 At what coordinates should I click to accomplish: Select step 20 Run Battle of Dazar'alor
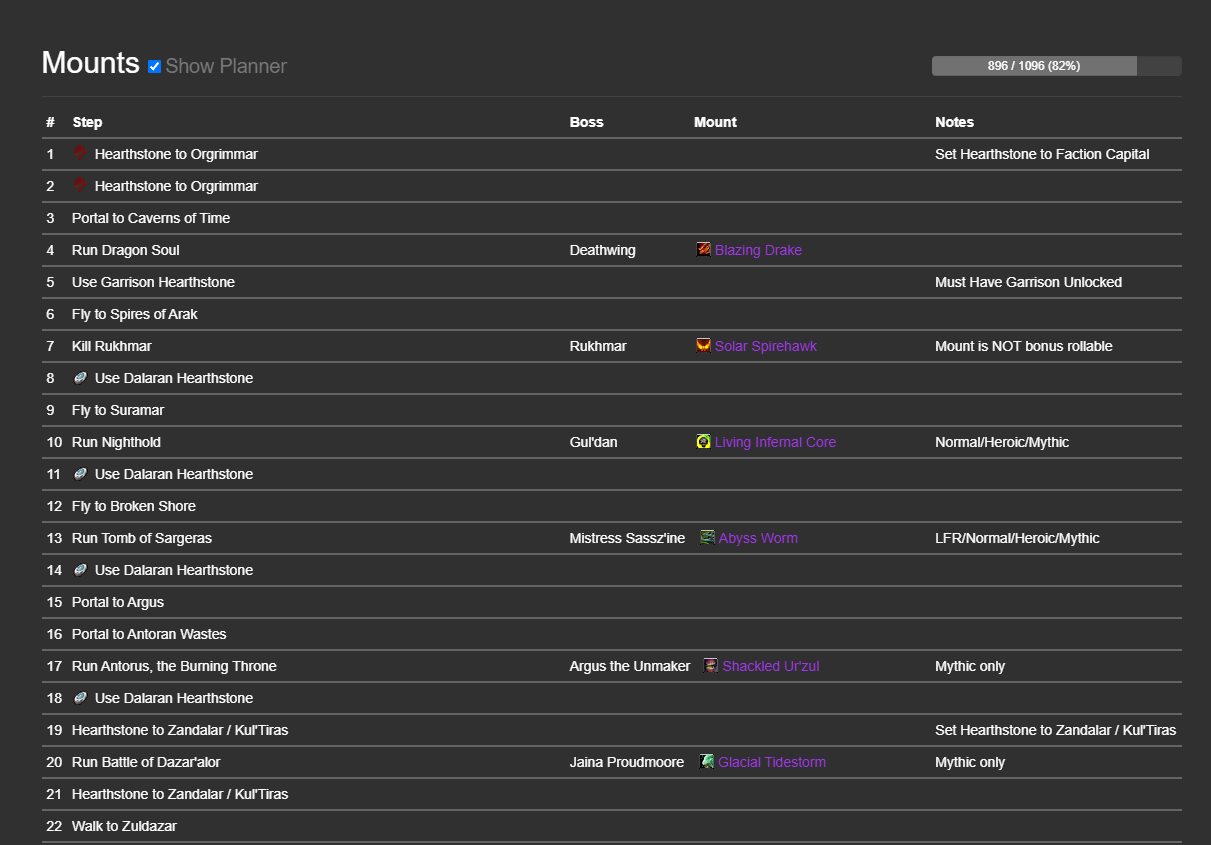tap(146, 762)
